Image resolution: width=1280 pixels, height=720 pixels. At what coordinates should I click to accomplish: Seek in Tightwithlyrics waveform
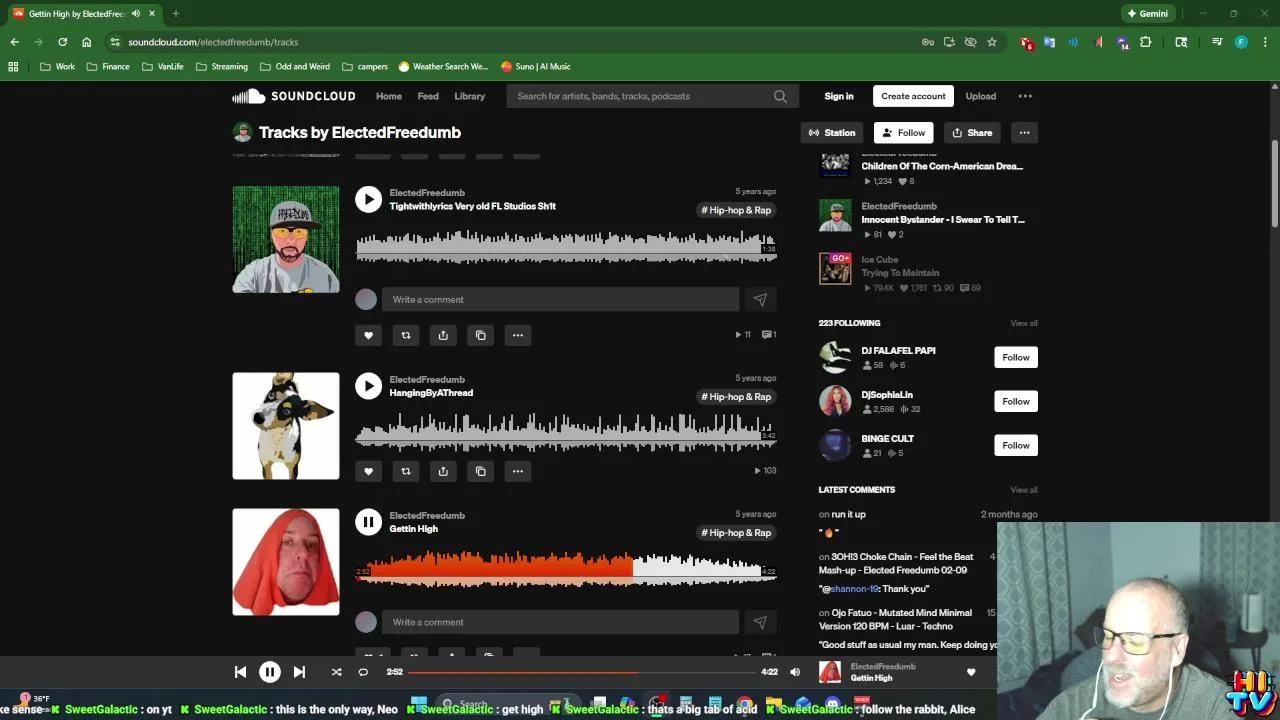(566, 247)
